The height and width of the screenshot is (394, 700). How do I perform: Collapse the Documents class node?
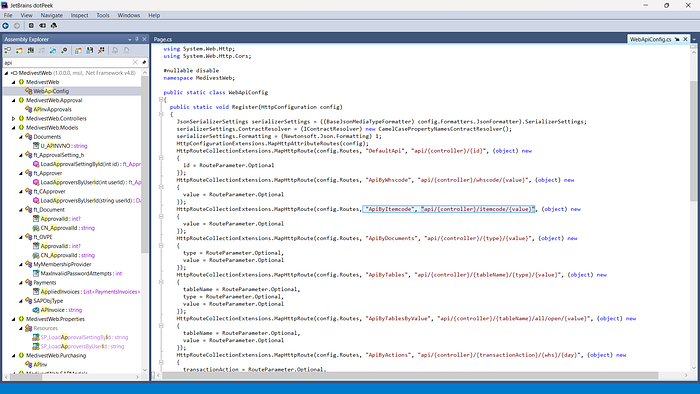tap(21, 137)
